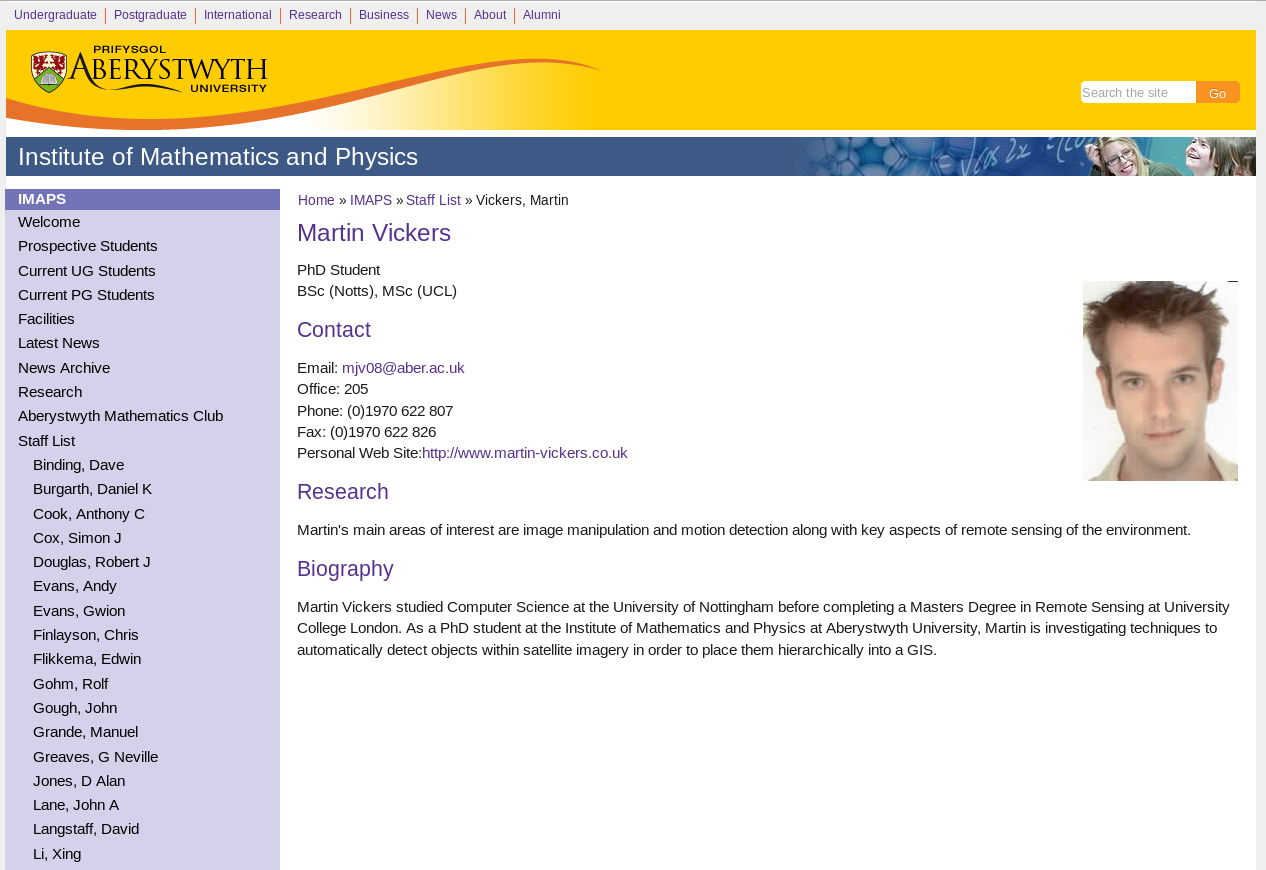1266x870 pixels.
Task: Select staff member Cook, Anthony C
Action: (89, 514)
